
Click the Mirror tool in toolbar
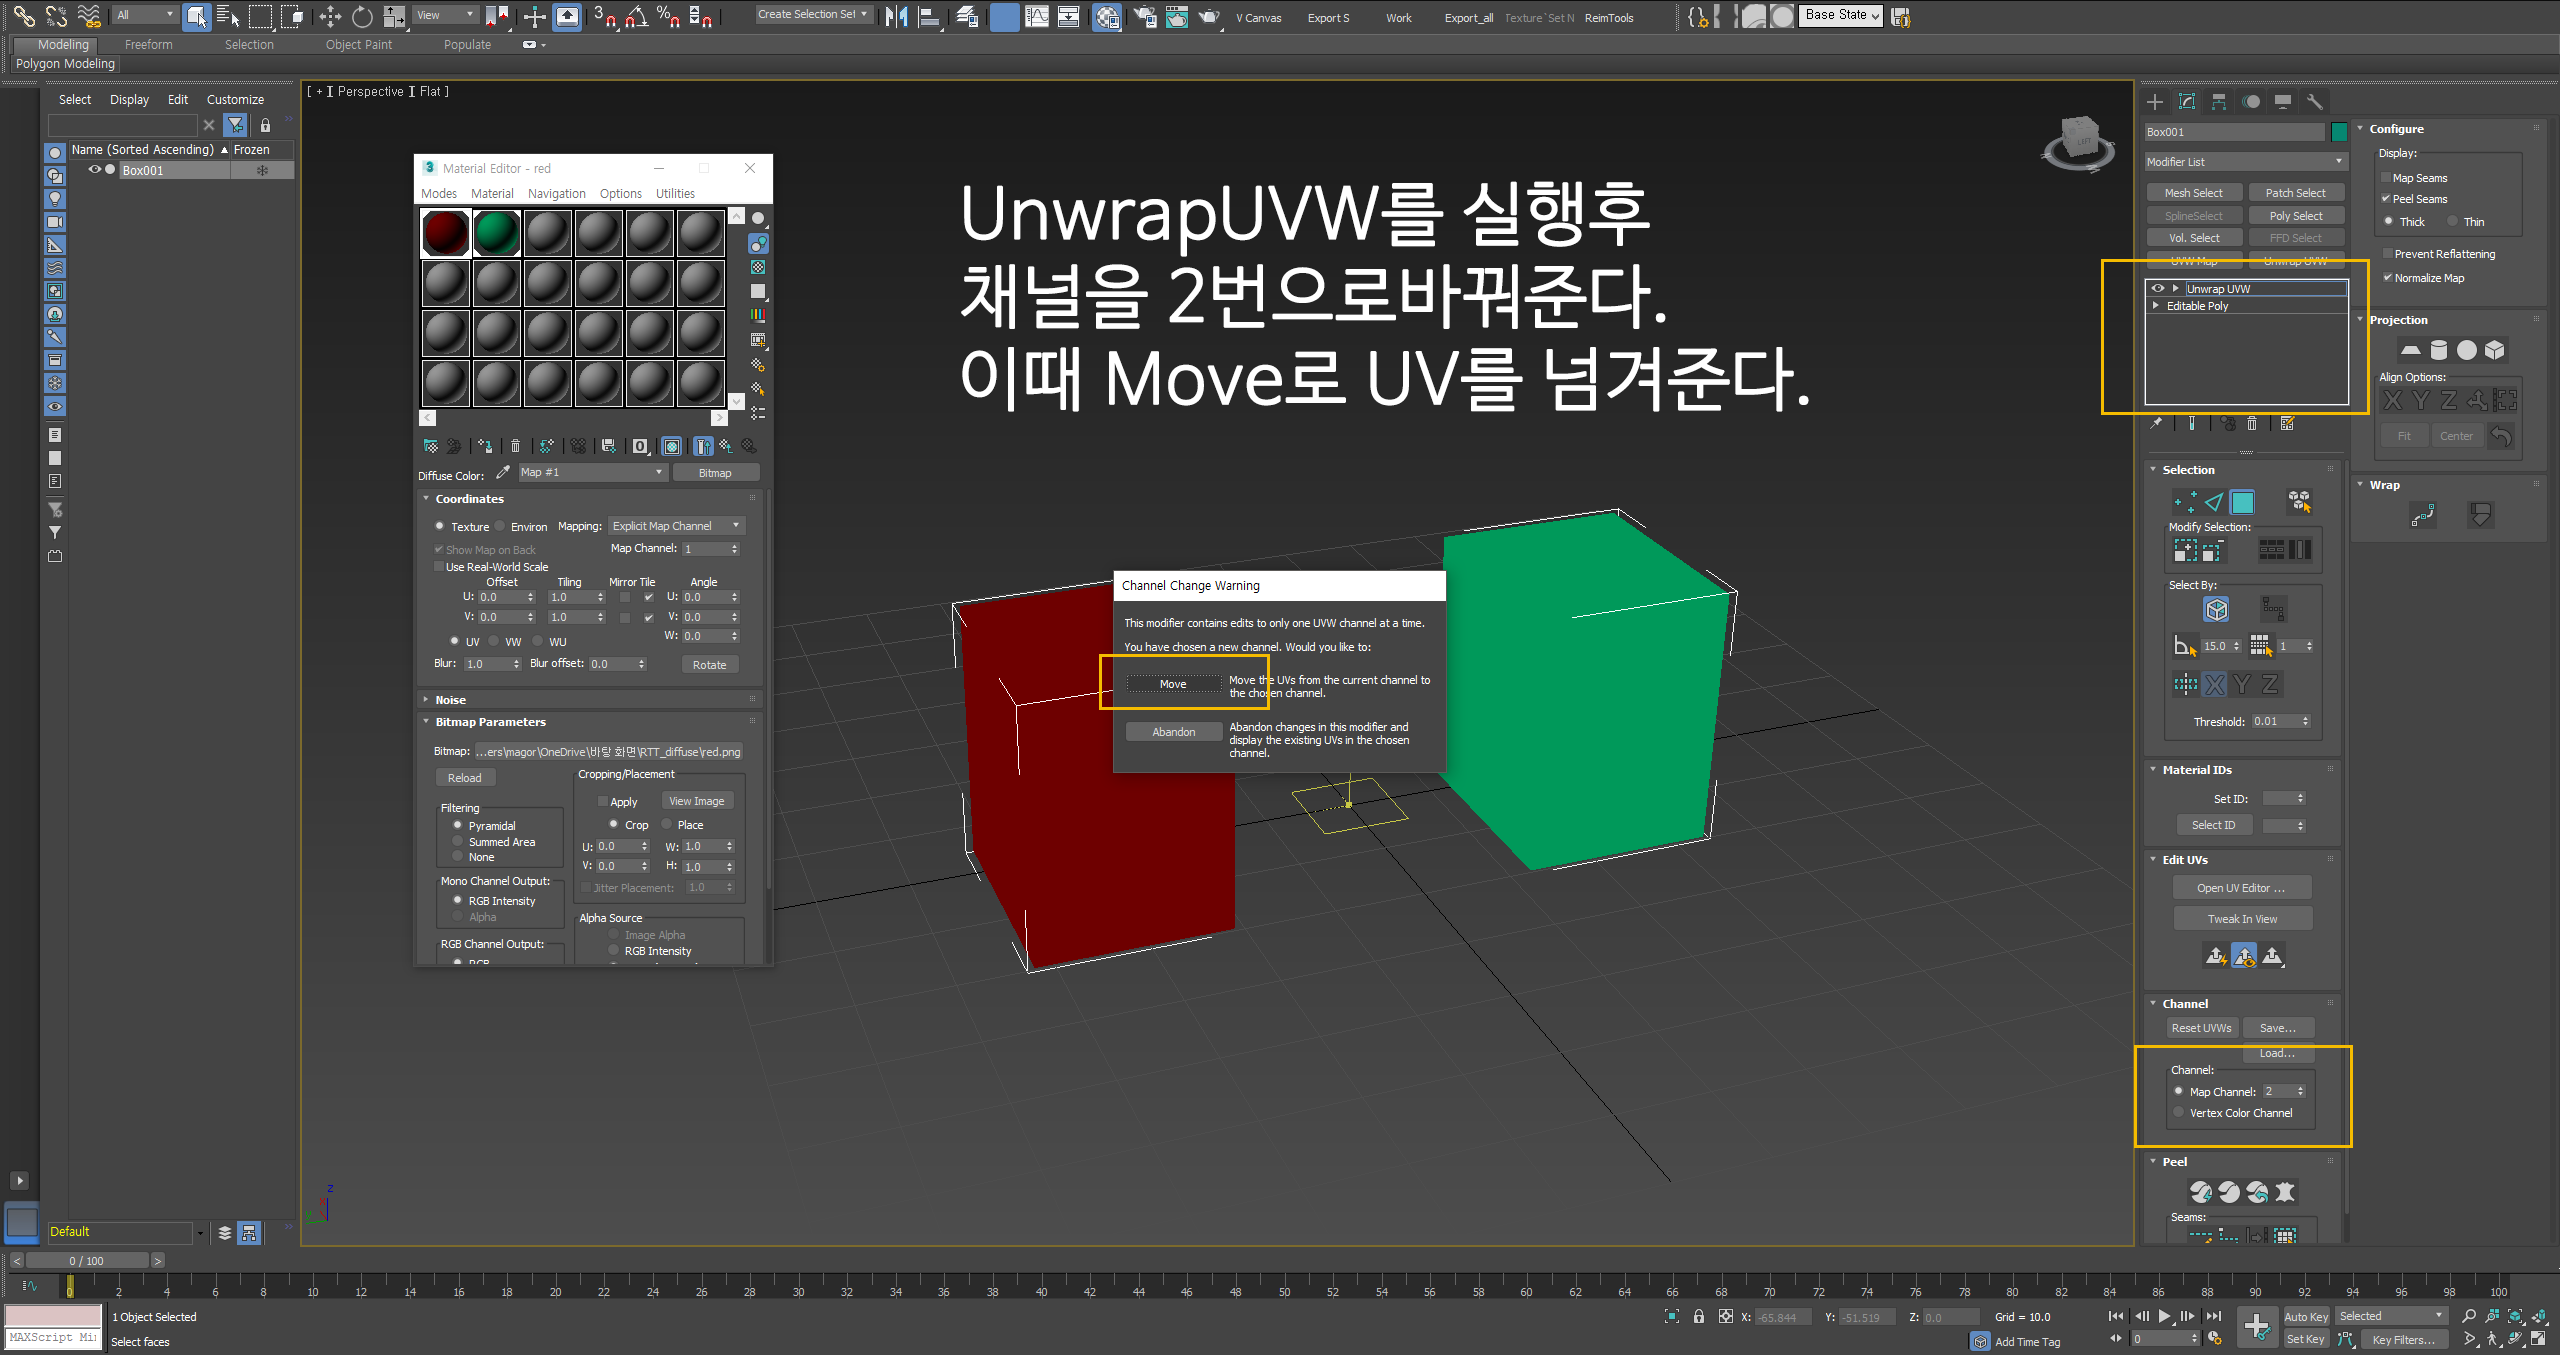tap(896, 16)
